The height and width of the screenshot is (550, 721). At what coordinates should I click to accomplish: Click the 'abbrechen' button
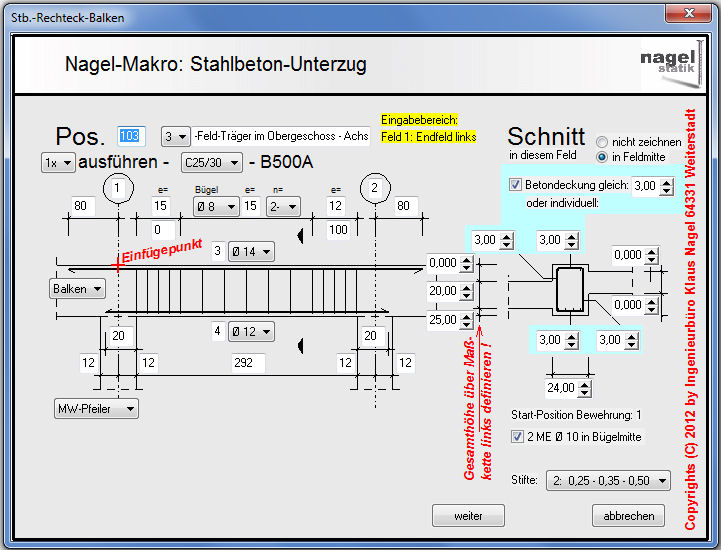click(629, 516)
